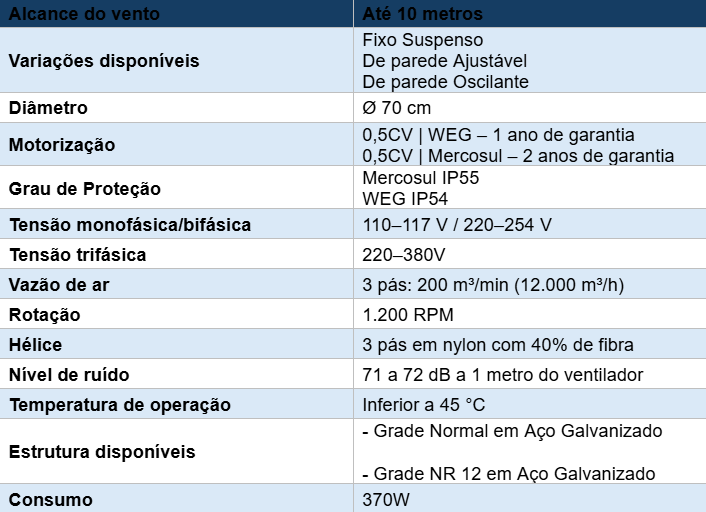Click the "Vazão de ar" row label

pos(59,285)
